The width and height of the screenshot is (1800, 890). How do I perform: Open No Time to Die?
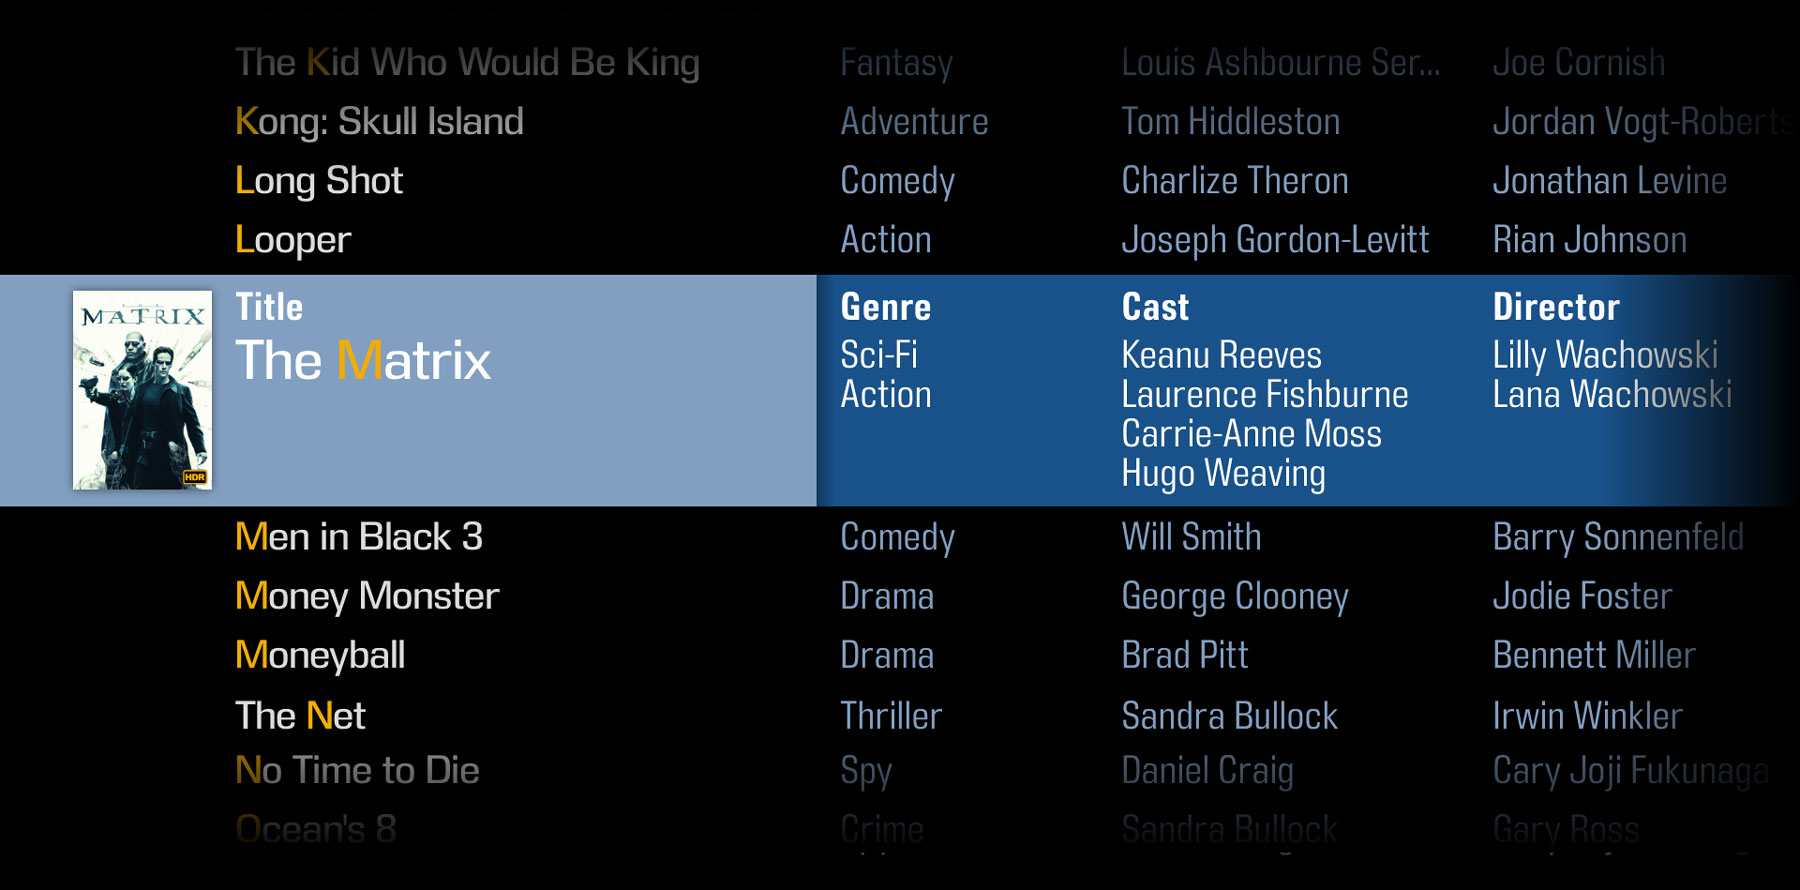357,770
